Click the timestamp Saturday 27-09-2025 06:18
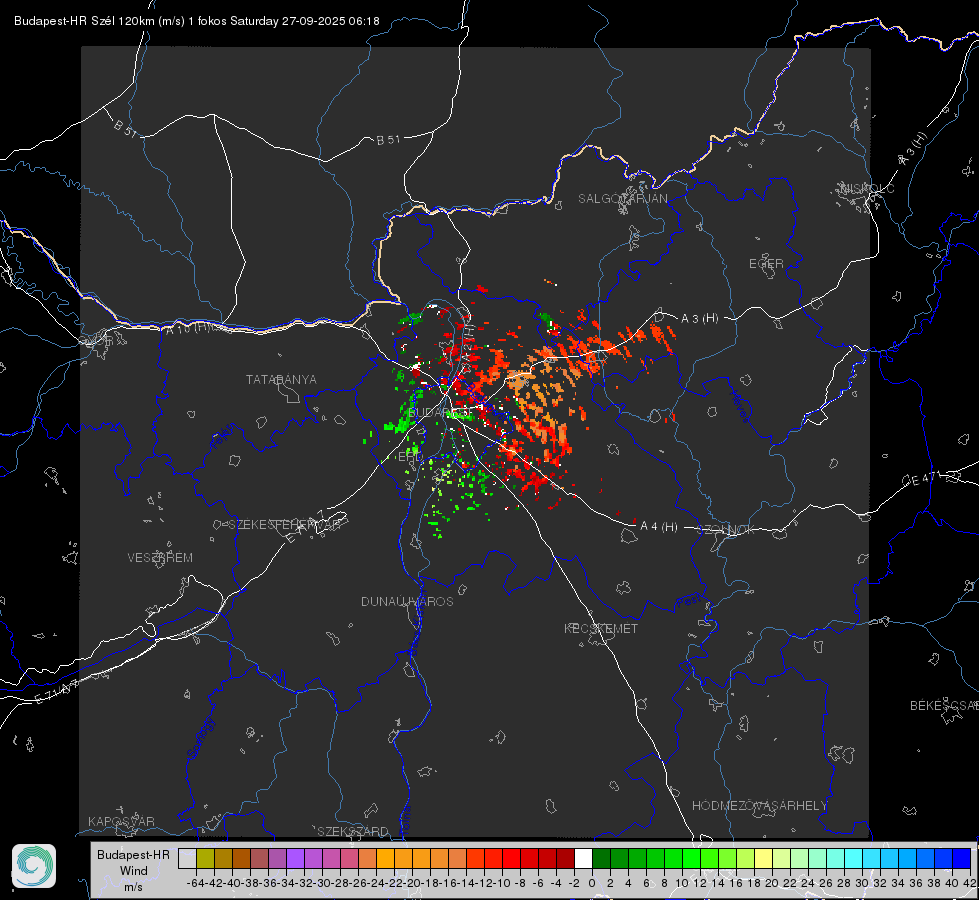Screen dimensions: 979x900 [305, 21]
